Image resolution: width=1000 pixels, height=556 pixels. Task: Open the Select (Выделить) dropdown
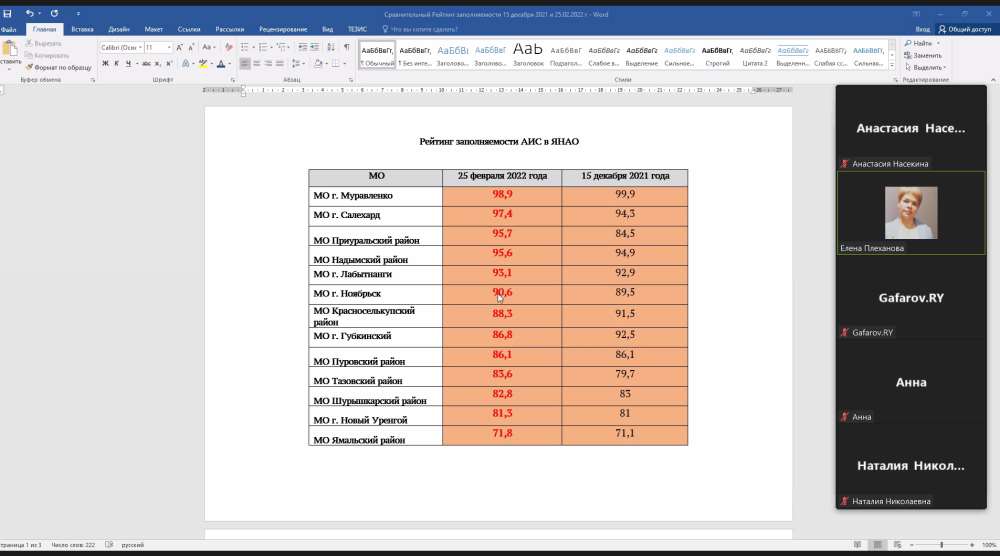coord(925,67)
